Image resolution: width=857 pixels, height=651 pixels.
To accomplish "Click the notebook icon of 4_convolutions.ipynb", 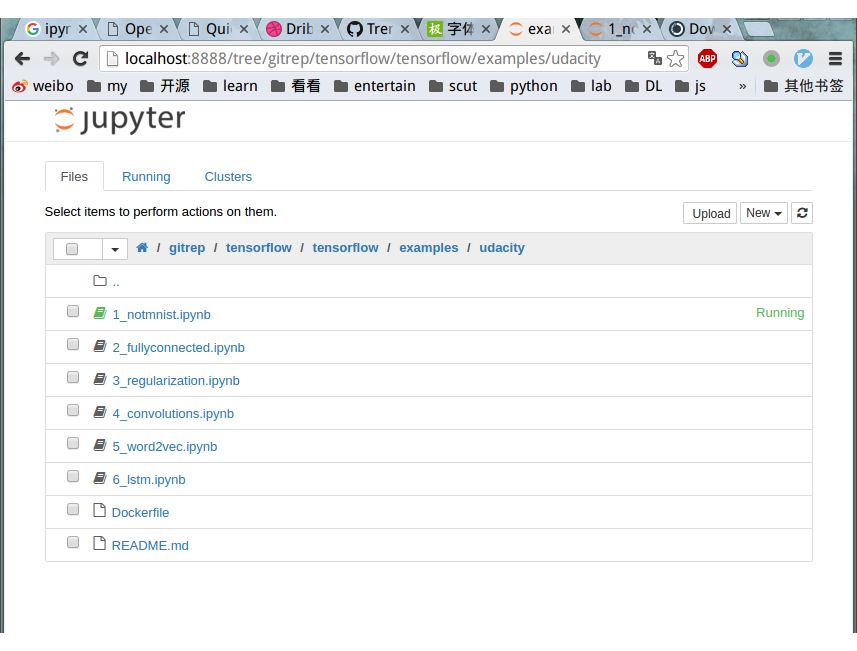I will coord(99,412).
